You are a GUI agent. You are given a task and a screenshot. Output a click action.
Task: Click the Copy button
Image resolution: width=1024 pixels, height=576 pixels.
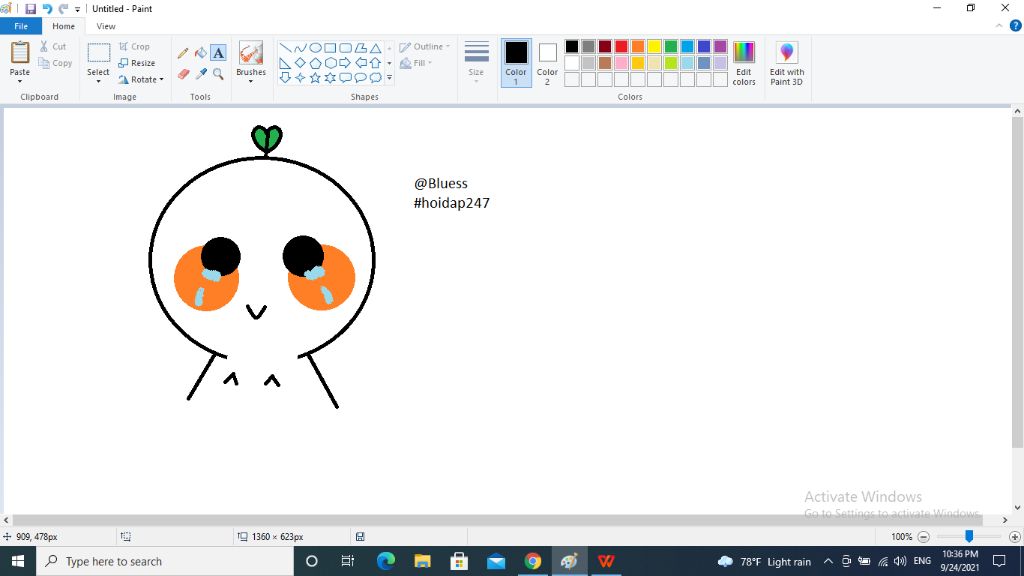(x=55, y=63)
